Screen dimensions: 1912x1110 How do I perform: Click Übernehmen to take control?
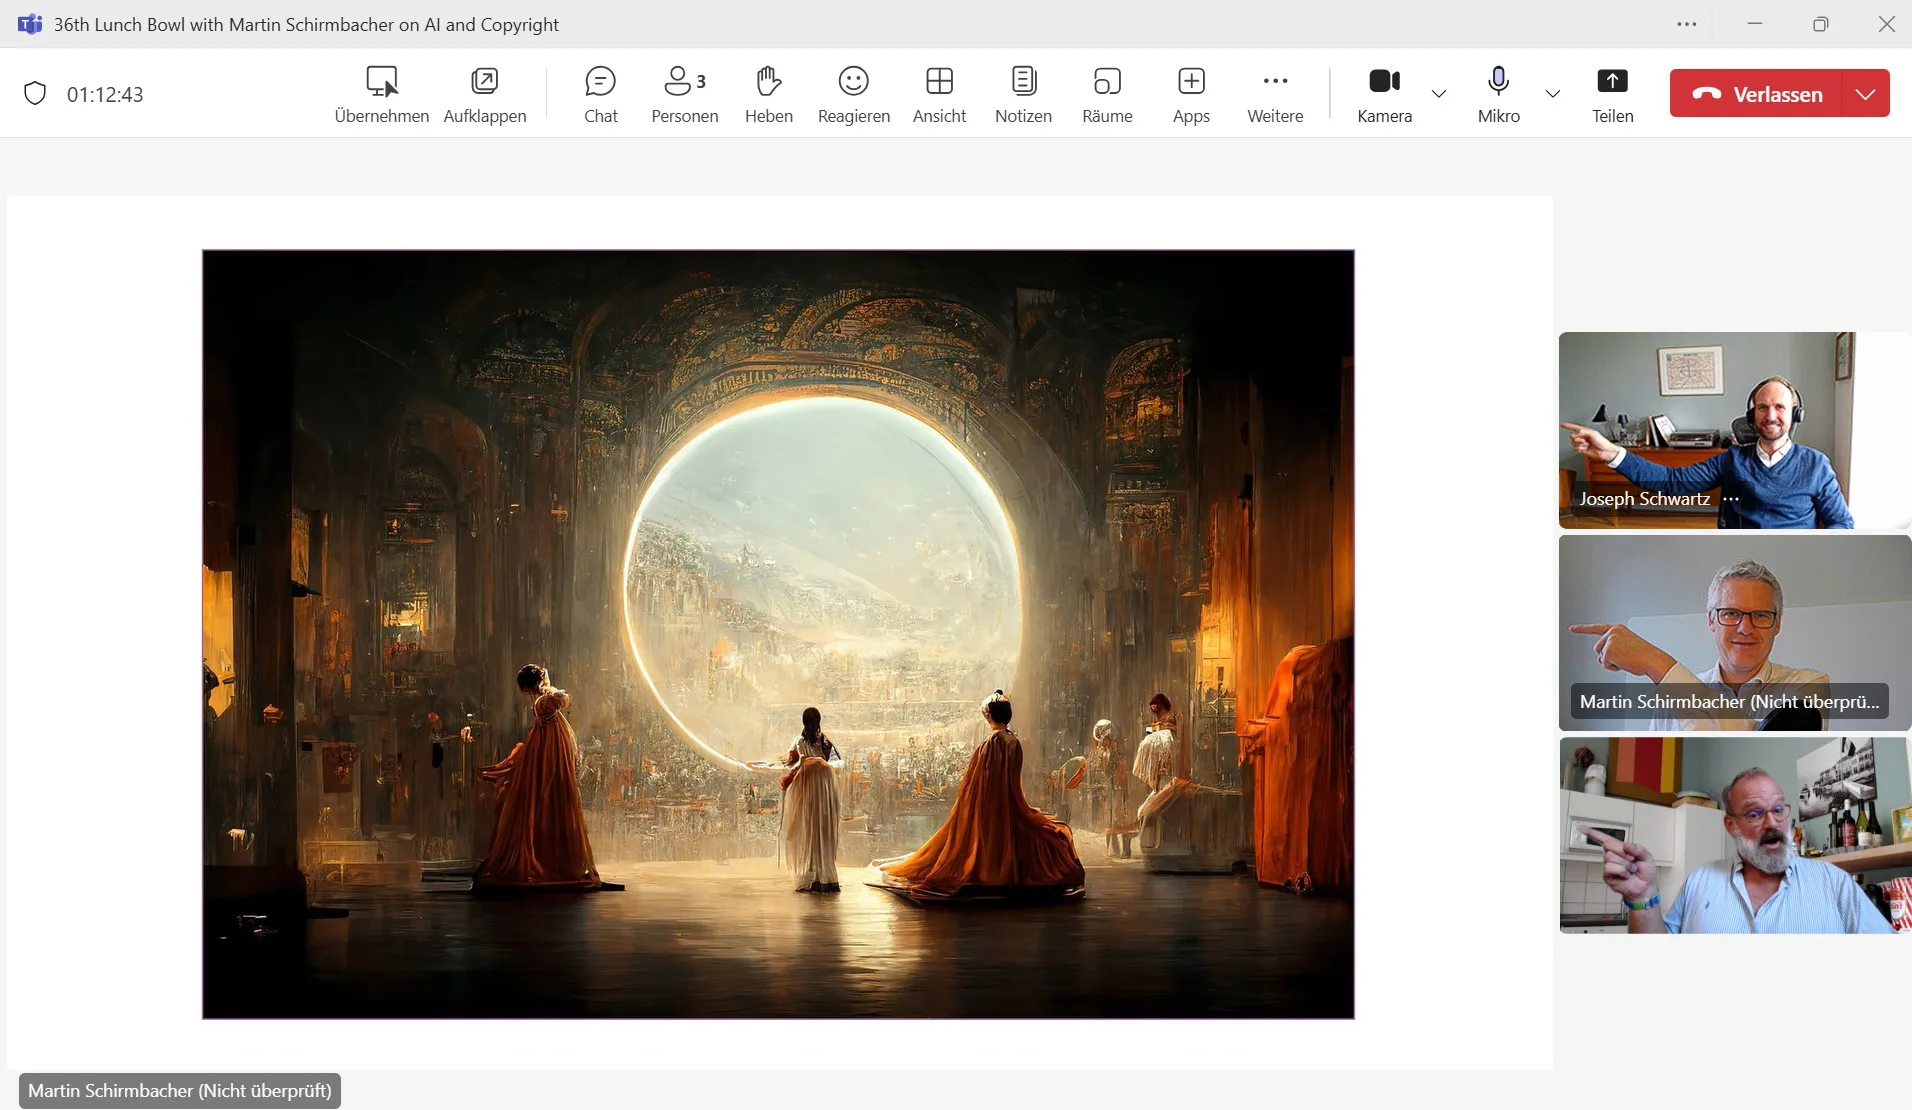381,94
